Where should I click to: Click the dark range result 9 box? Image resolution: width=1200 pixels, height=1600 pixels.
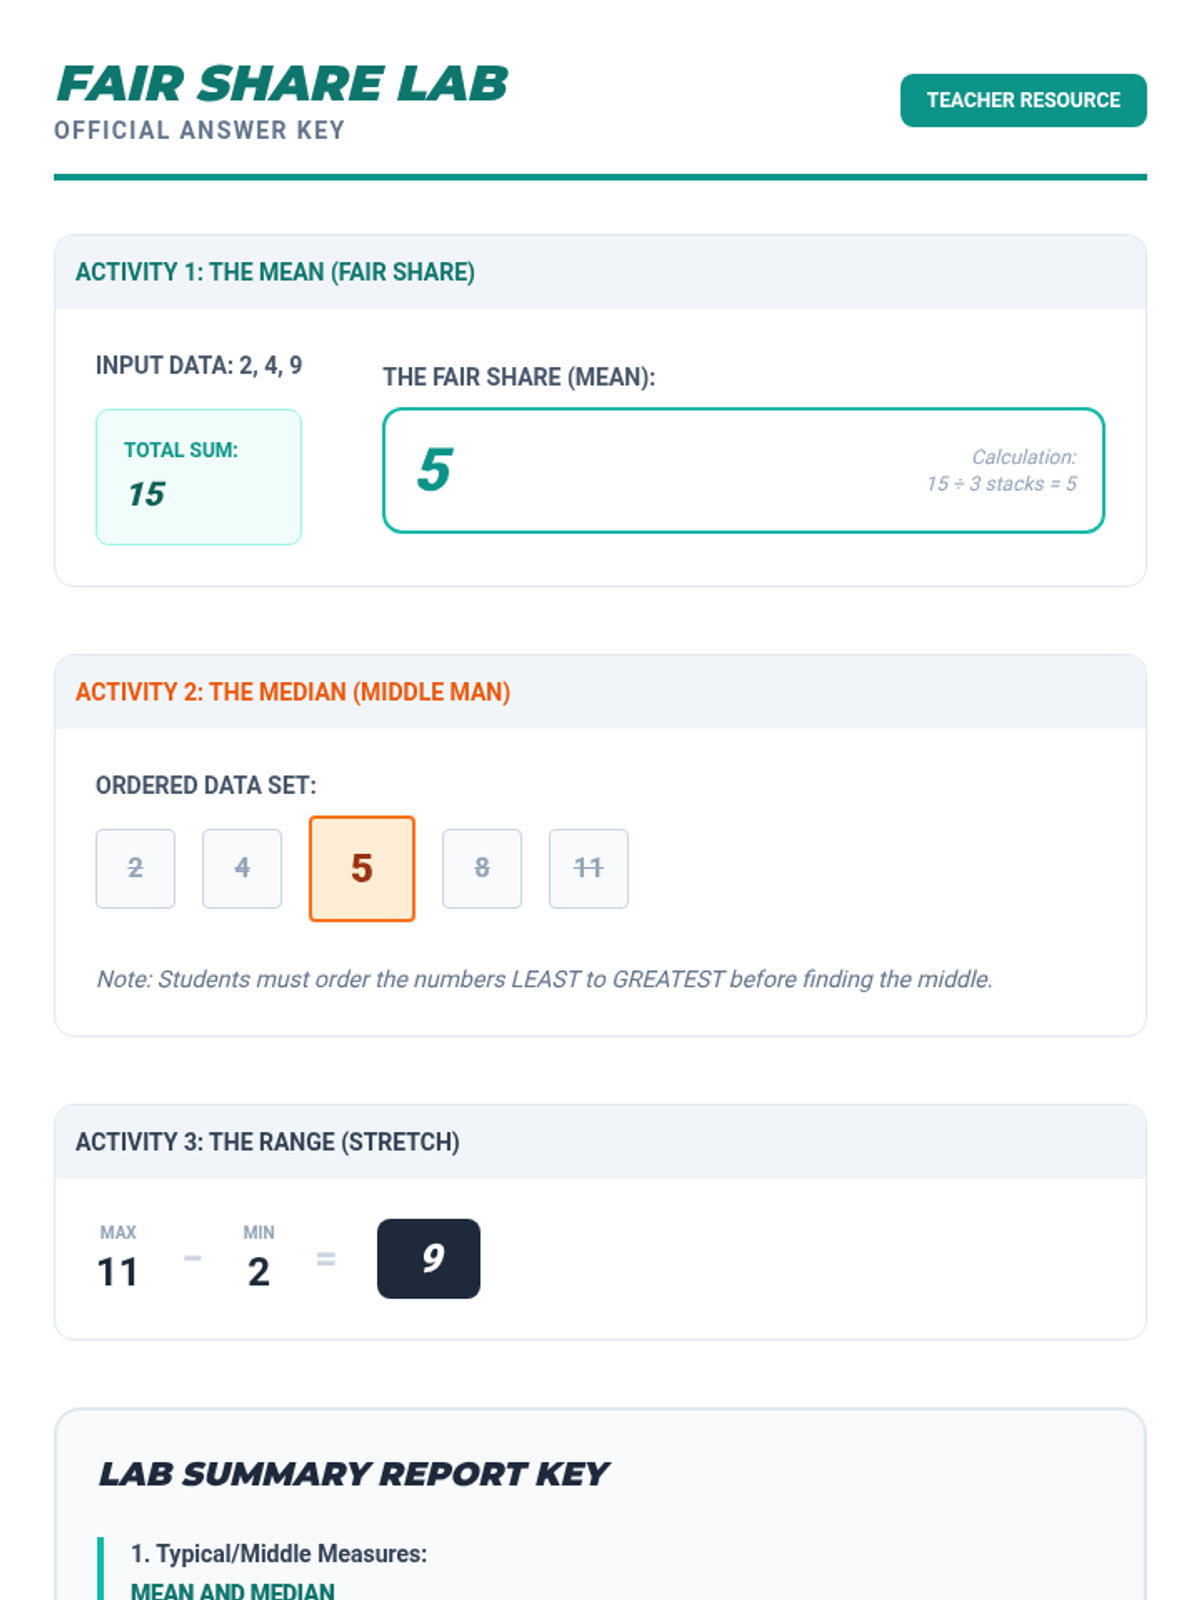coord(428,1258)
